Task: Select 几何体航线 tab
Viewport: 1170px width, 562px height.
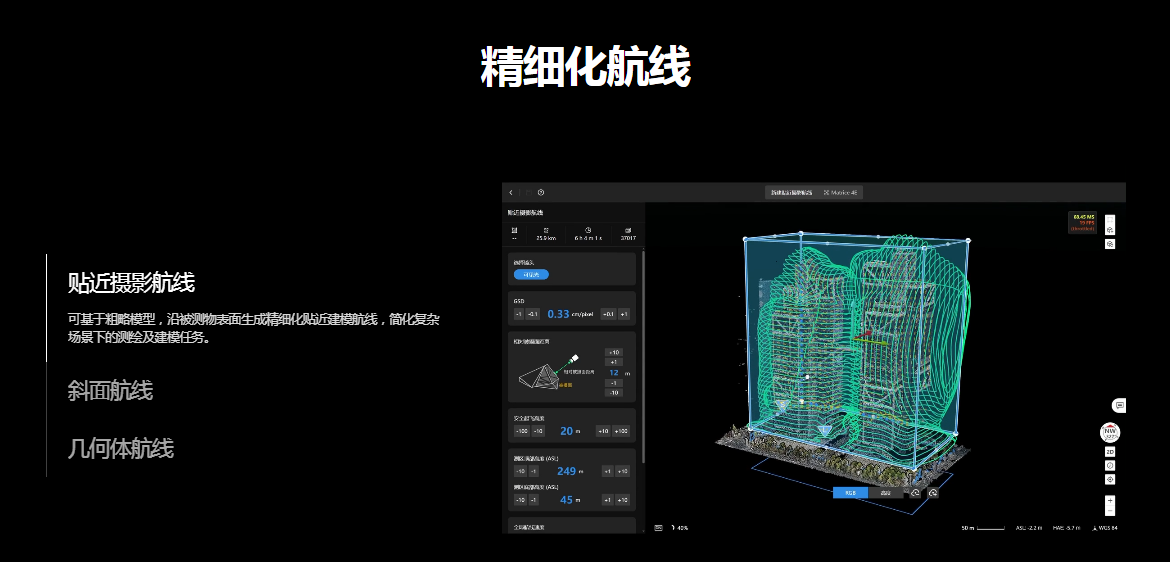Action: (x=120, y=447)
